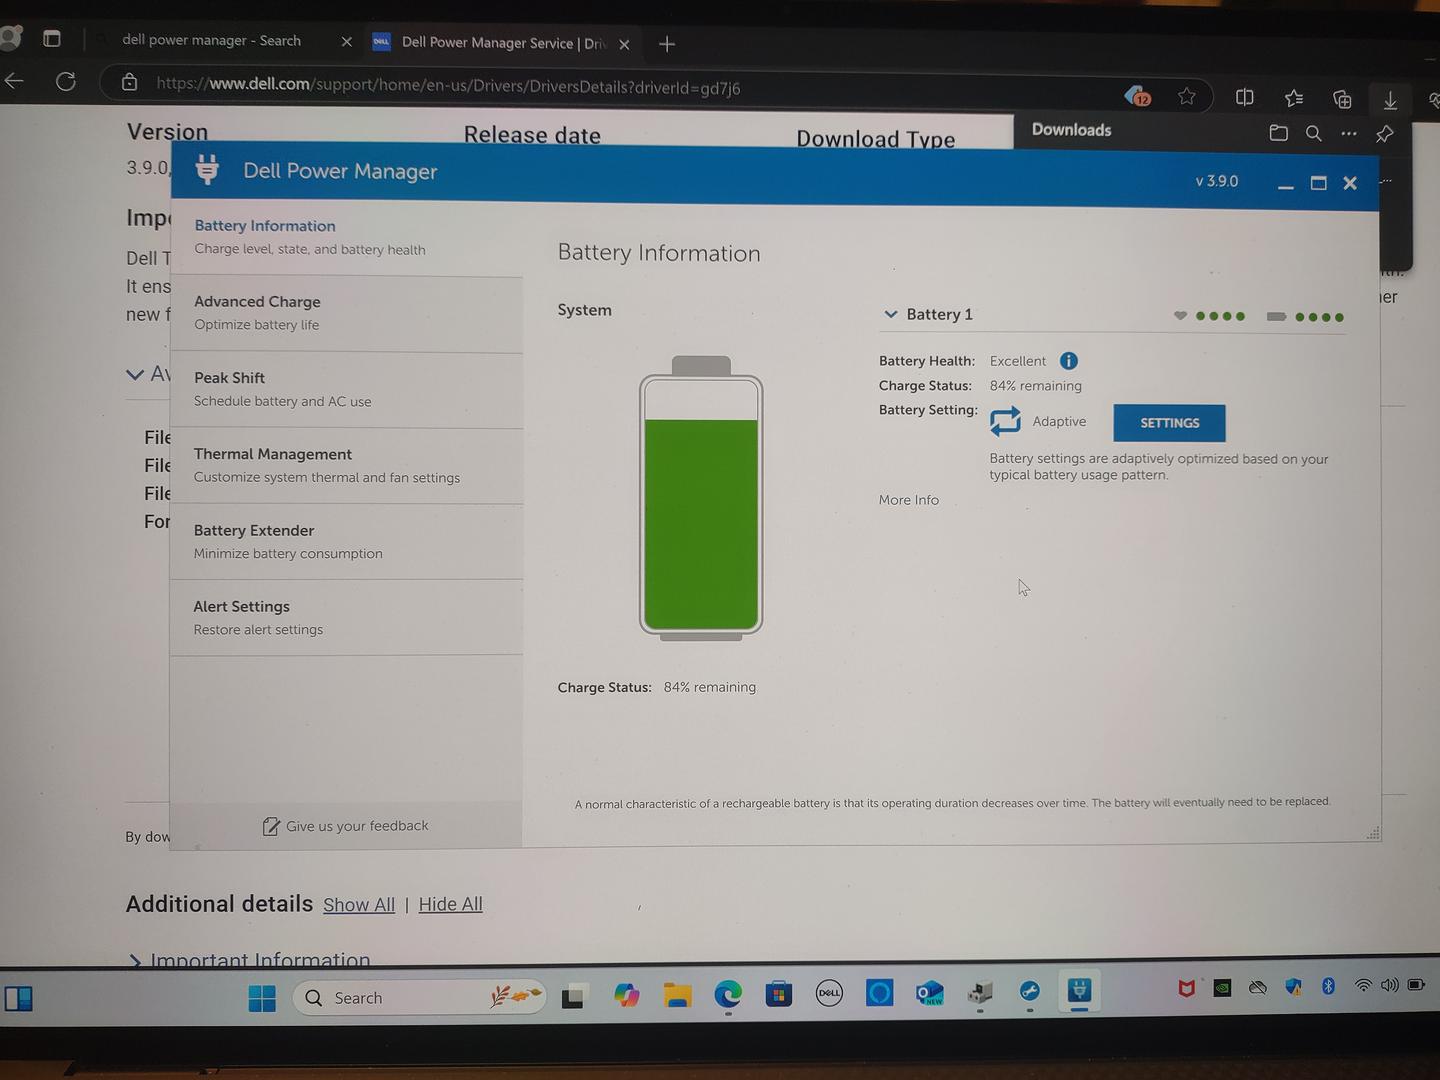This screenshot has width=1440, height=1080.
Task: Go to Thermal Management settings
Action: click(x=347, y=466)
